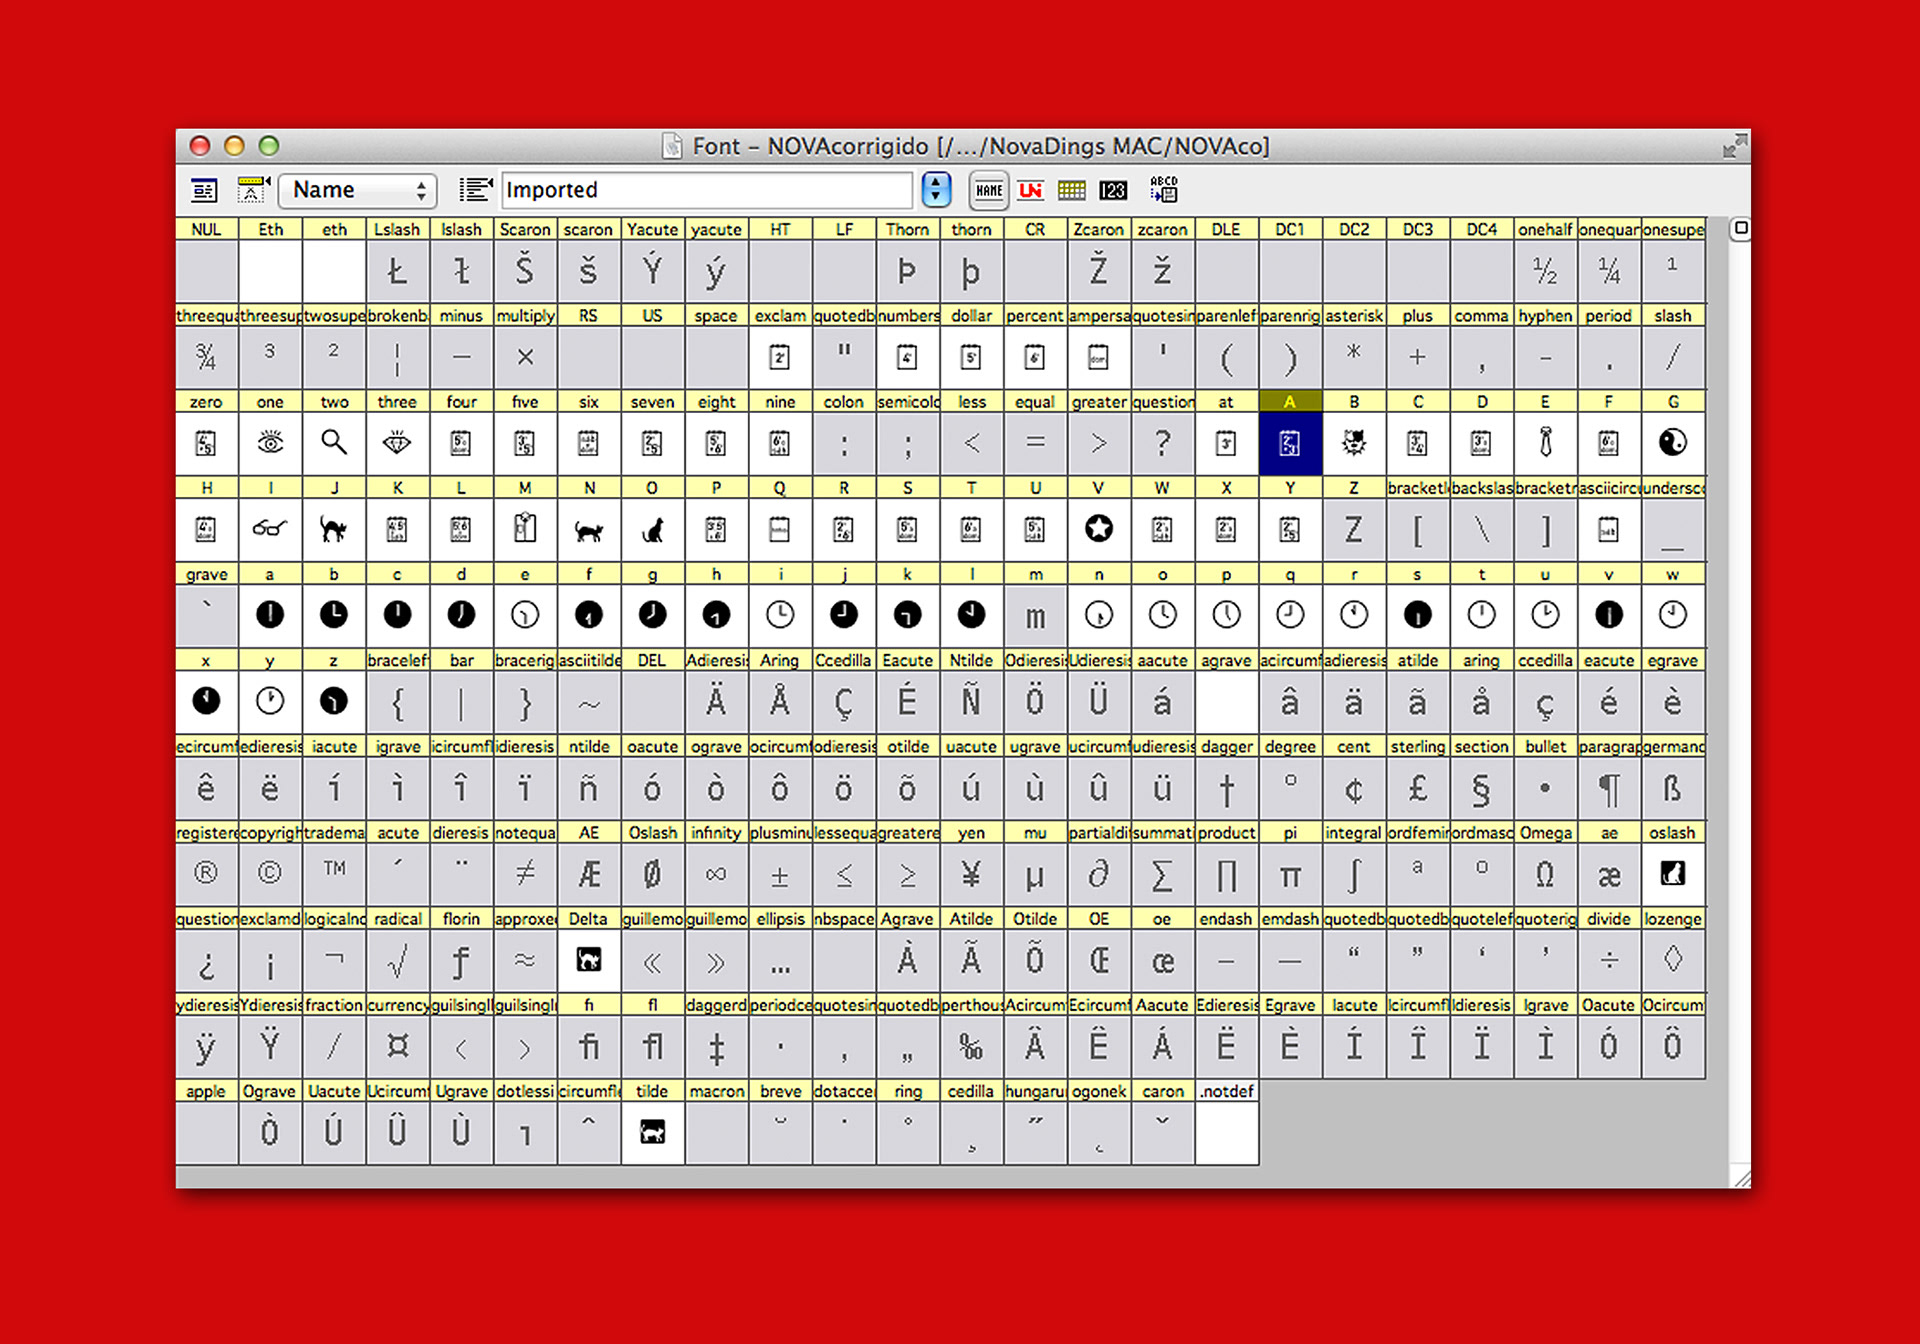The width and height of the screenshot is (1920, 1344).
Task: Select the dark clock glyph in cell 'z'
Action: 334,701
